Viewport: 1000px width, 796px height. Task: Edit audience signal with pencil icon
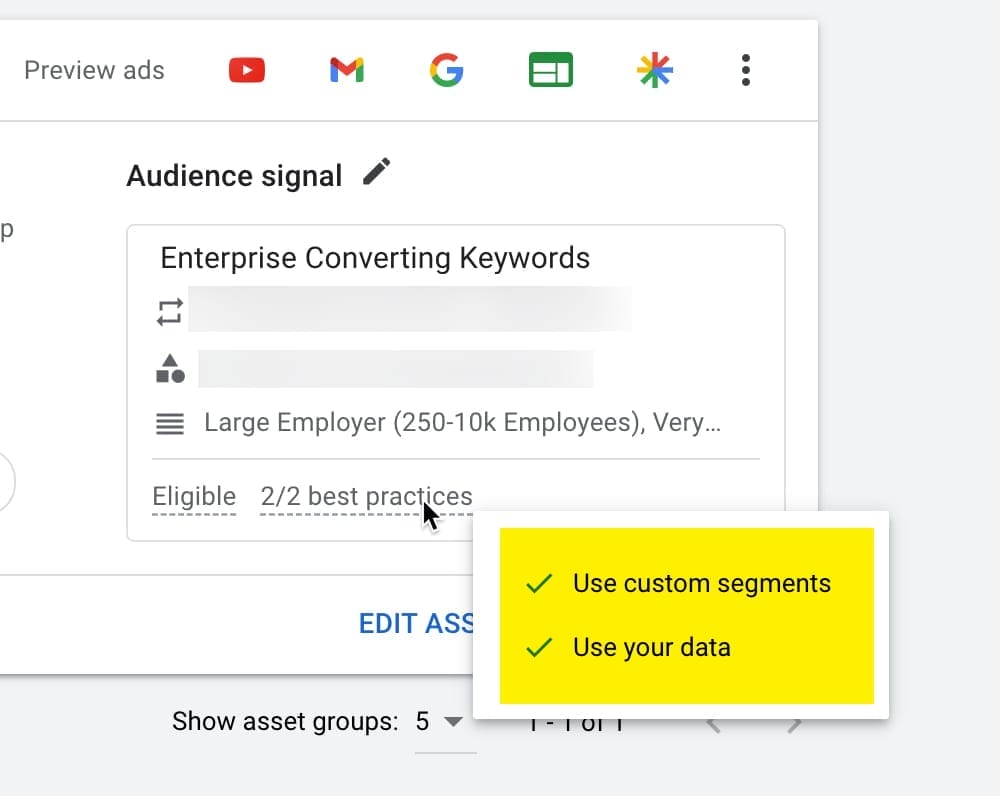coord(376,173)
